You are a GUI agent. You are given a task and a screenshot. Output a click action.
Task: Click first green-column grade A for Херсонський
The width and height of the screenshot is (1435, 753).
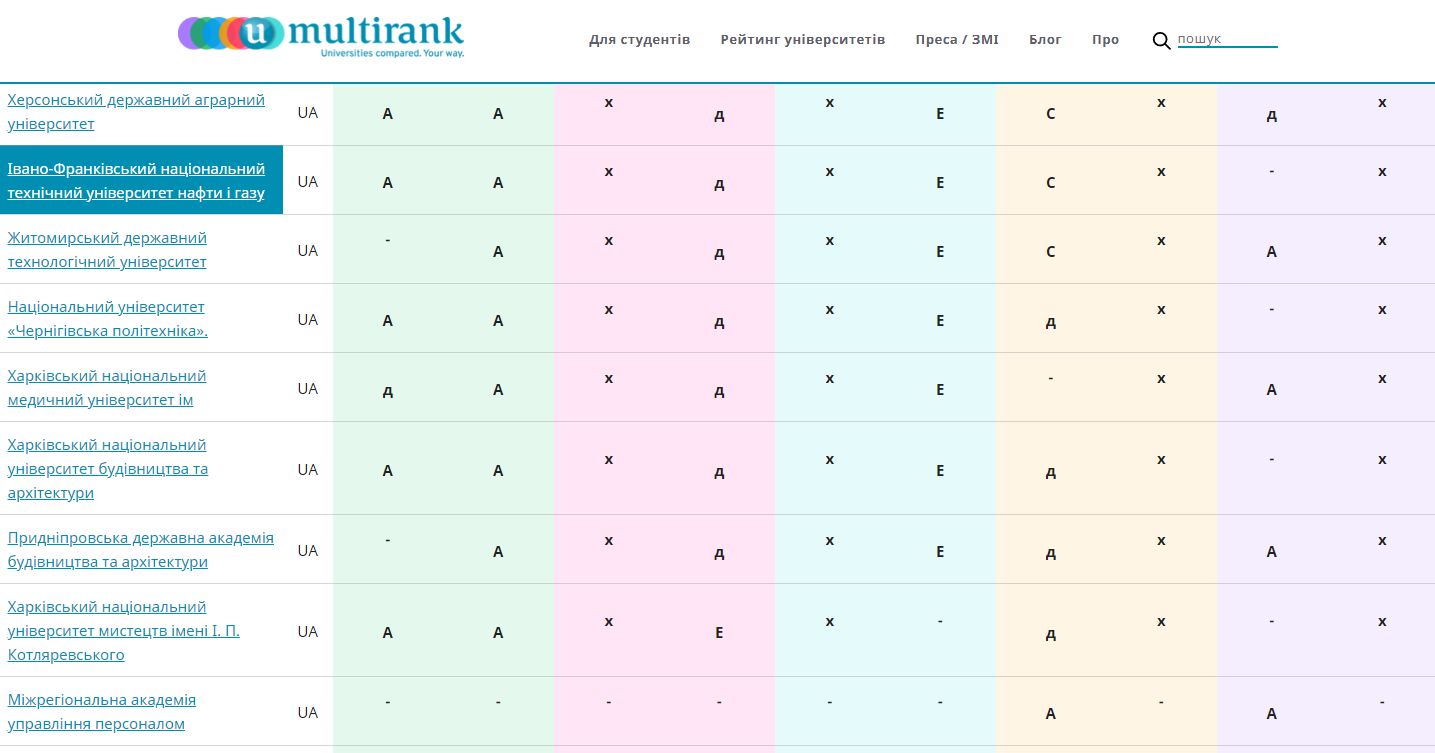(388, 114)
